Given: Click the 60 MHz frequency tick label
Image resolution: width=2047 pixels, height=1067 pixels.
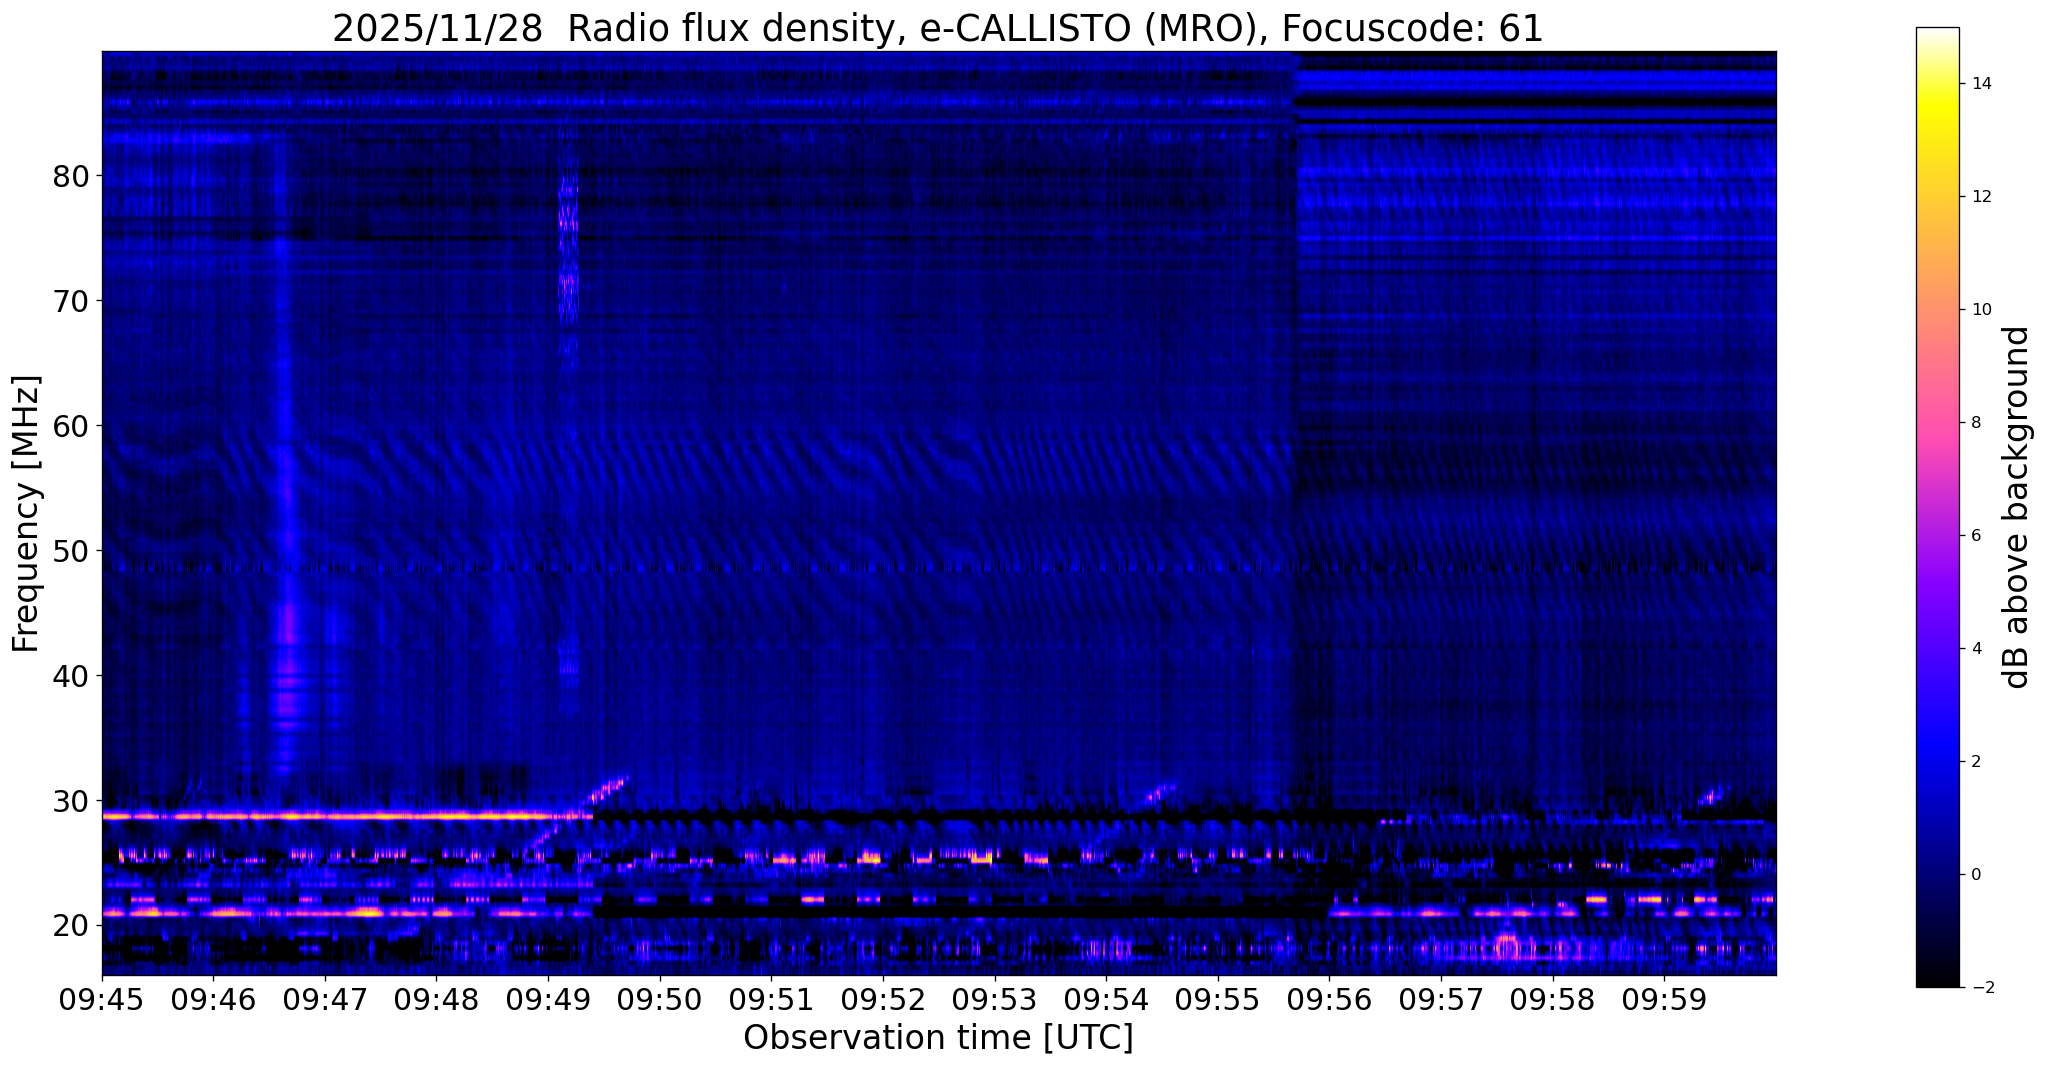Looking at the screenshot, I should pyautogui.click(x=71, y=426).
